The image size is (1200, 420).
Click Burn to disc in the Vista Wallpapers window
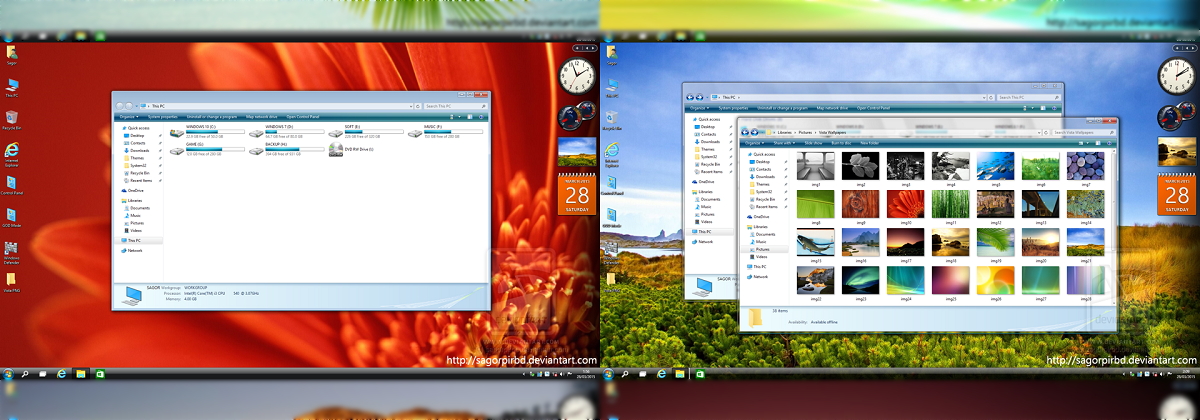pyautogui.click(x=840, y=143)
